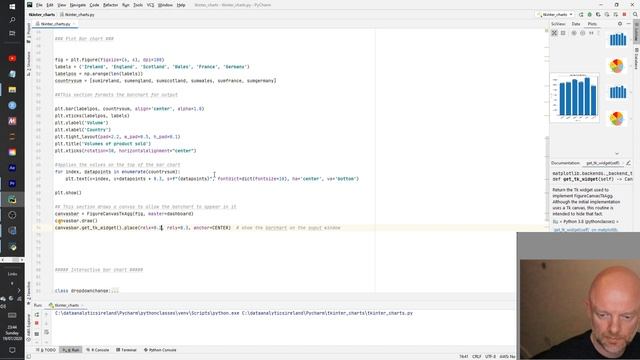
Task: Open the Run tool window tab
Action: pos(71,350)
